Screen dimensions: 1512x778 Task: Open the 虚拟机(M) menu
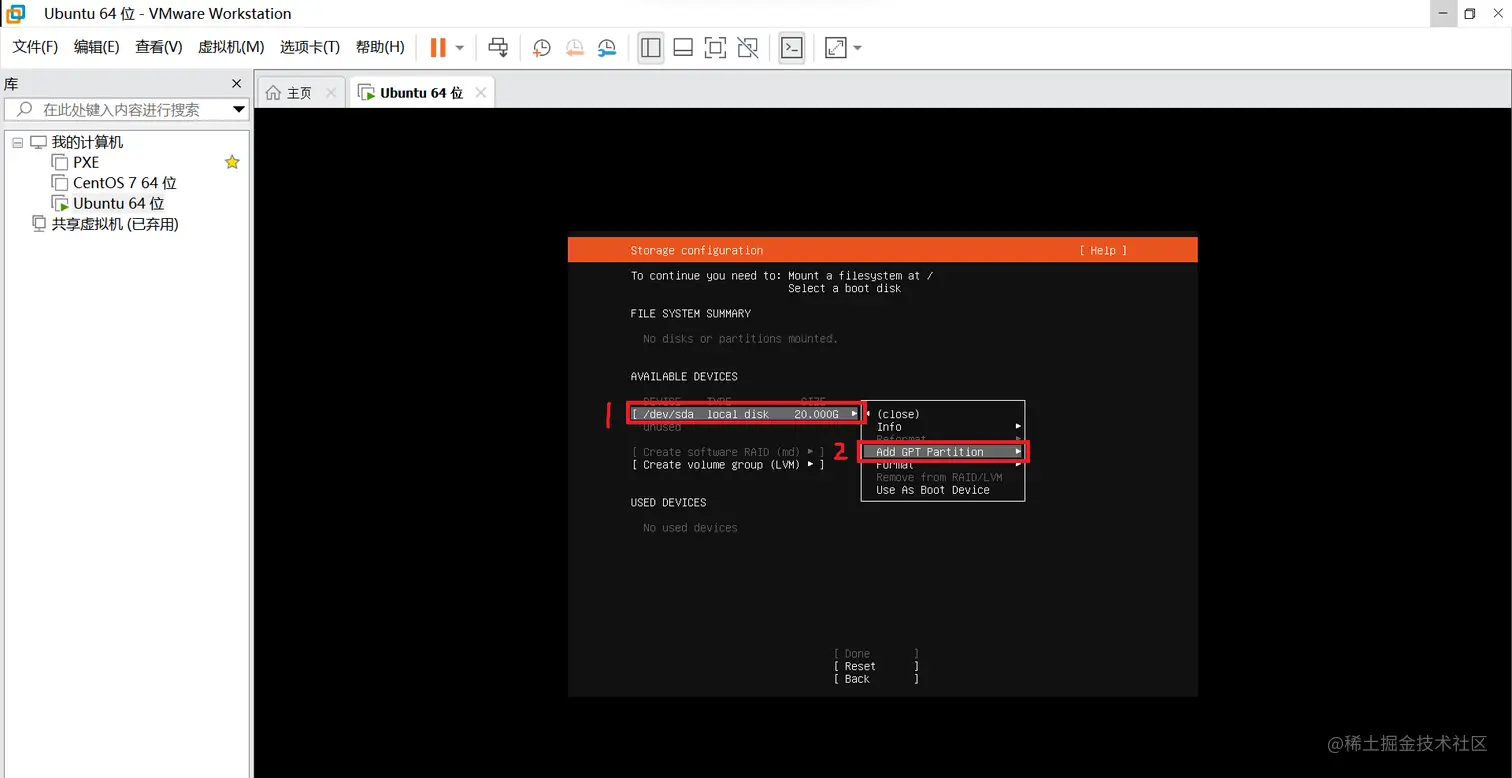(231, 47)
